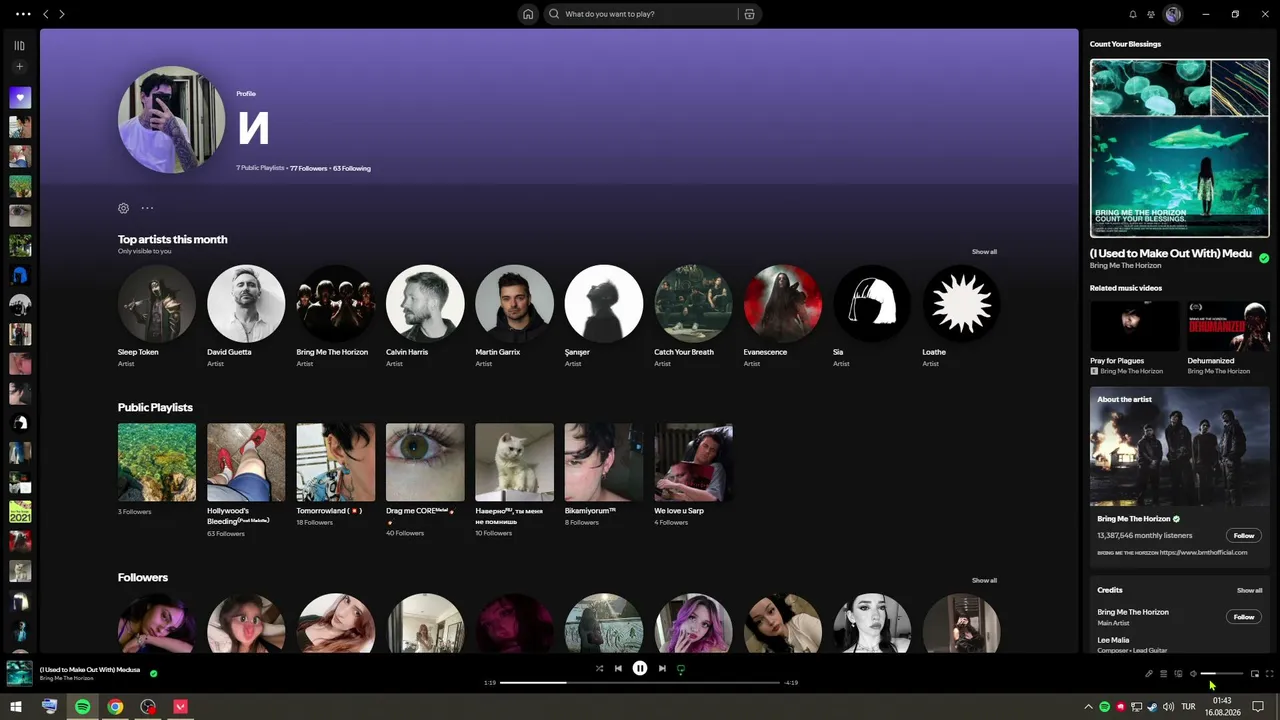
Task: Adjust the volume slider
Action: 1222,674
